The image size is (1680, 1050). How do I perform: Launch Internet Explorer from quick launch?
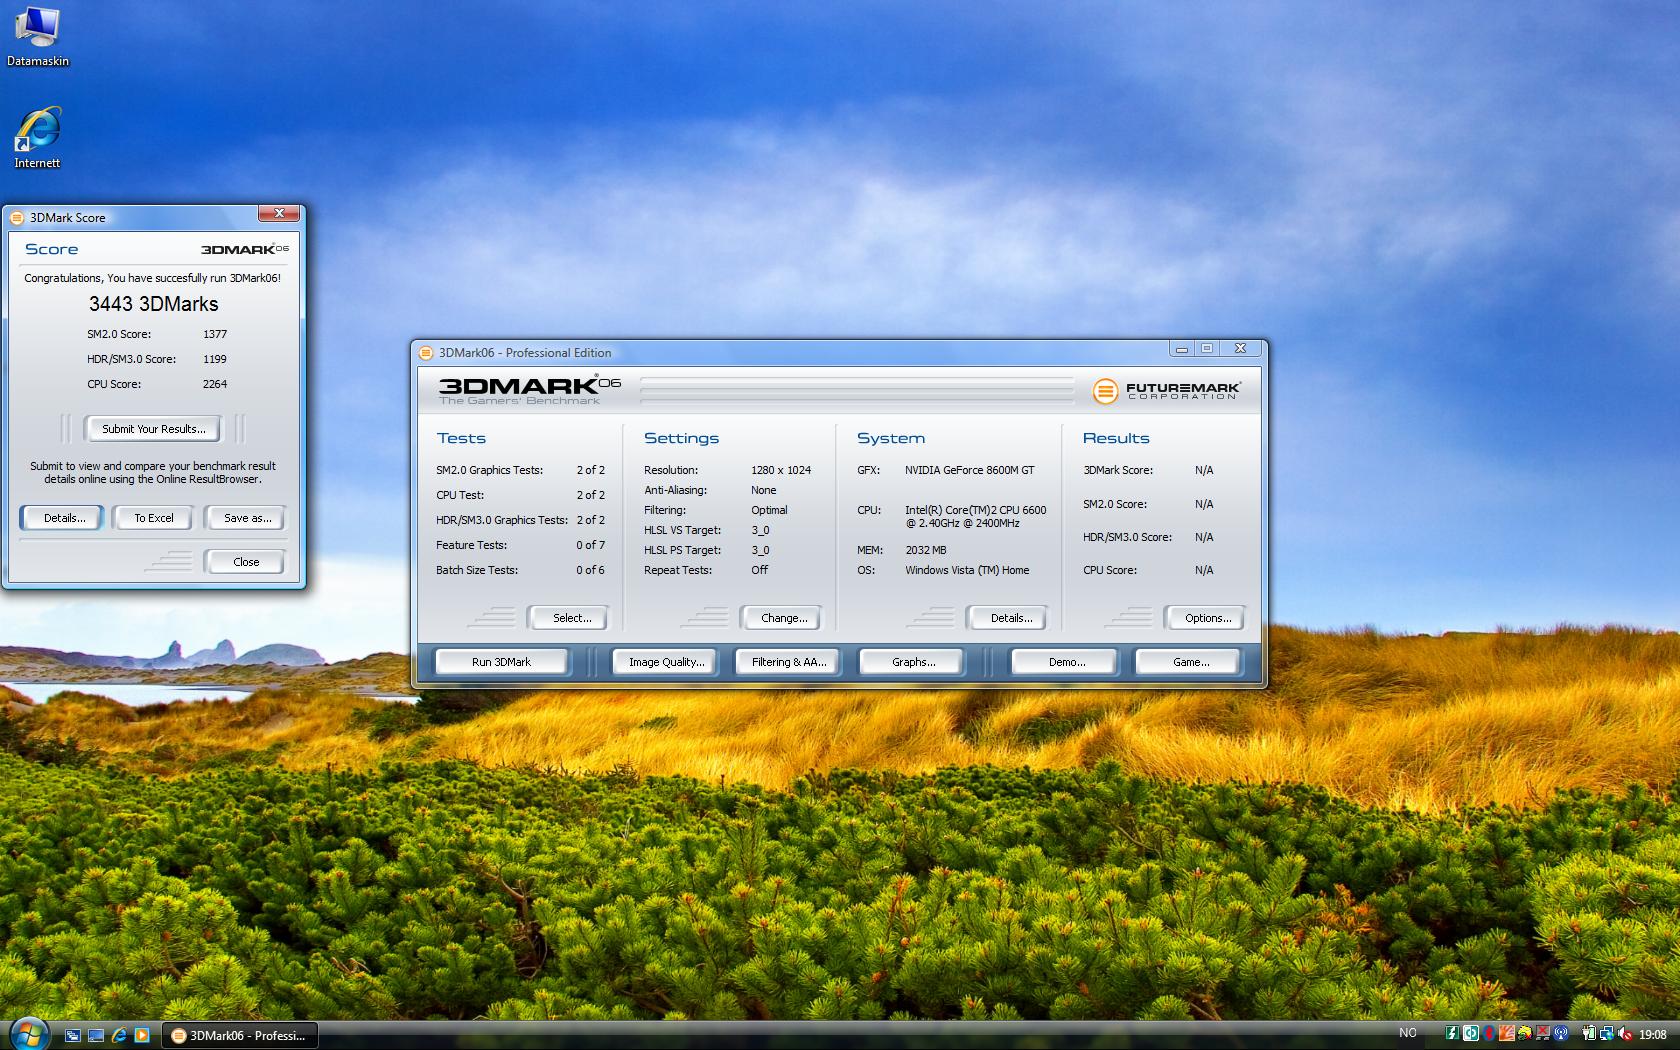pos(119,1035)
